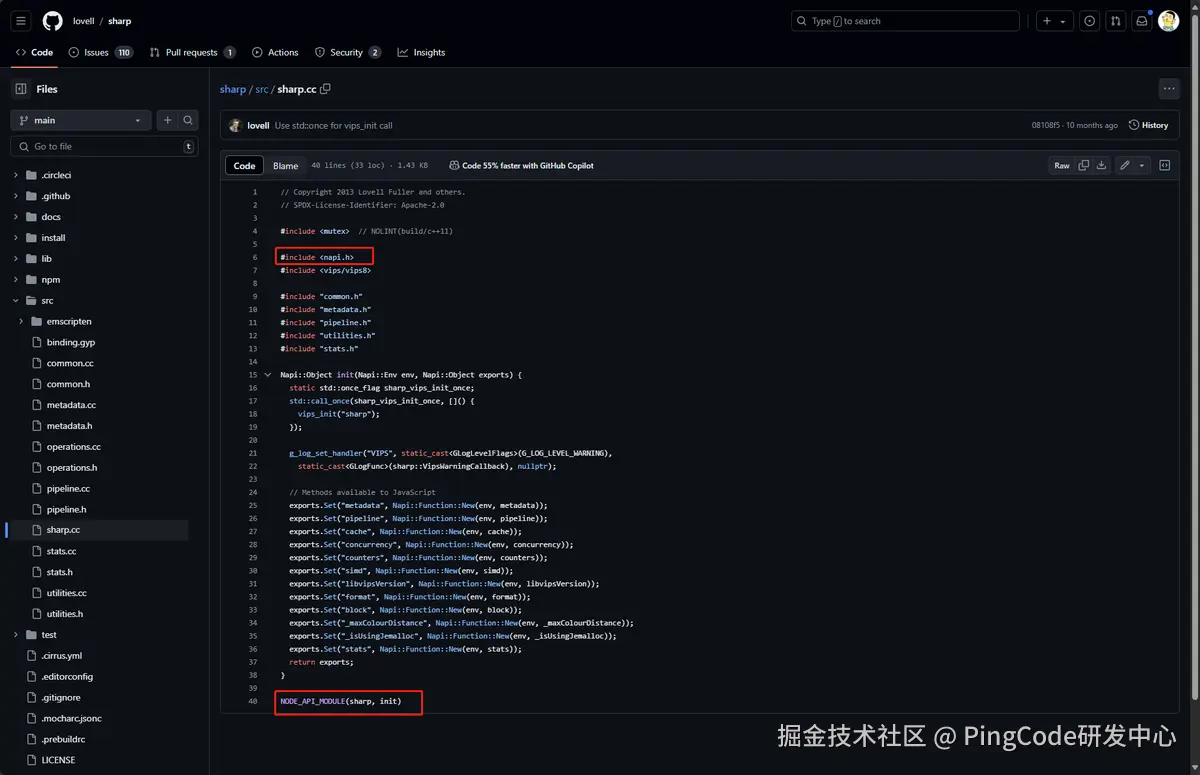Viewport: 1200px width, 775px height.
Task: Open LICENSE in the file tree
Action: pyautogui.click(x=58, y=760)
